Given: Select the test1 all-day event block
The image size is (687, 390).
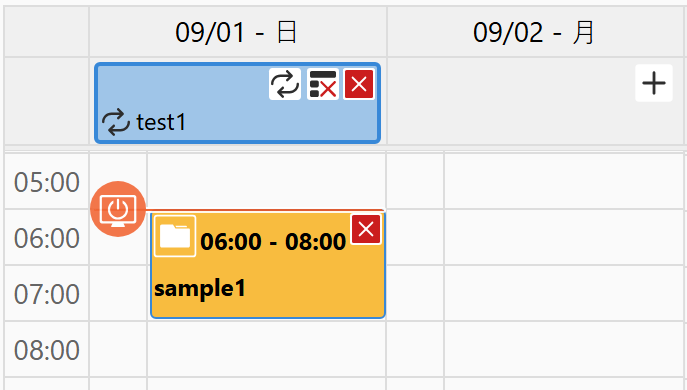Looking at the screenshot, I should 237,103.
